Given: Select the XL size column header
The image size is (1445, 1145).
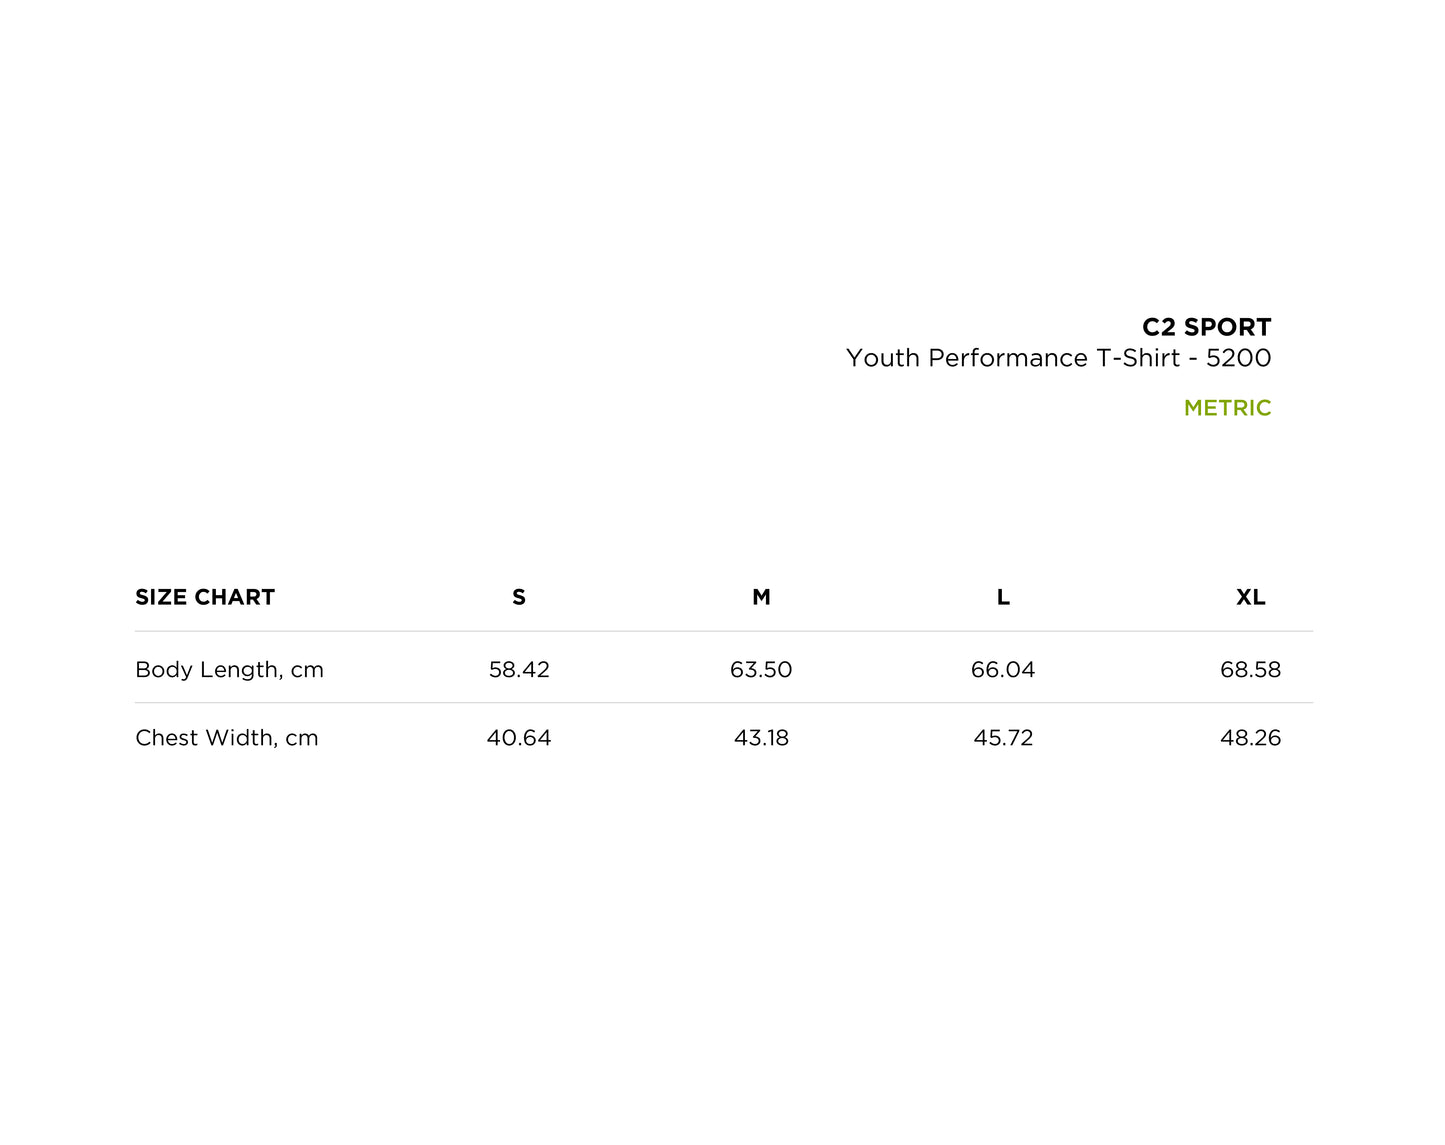Looking at the screenshot, I should 1250,597.
